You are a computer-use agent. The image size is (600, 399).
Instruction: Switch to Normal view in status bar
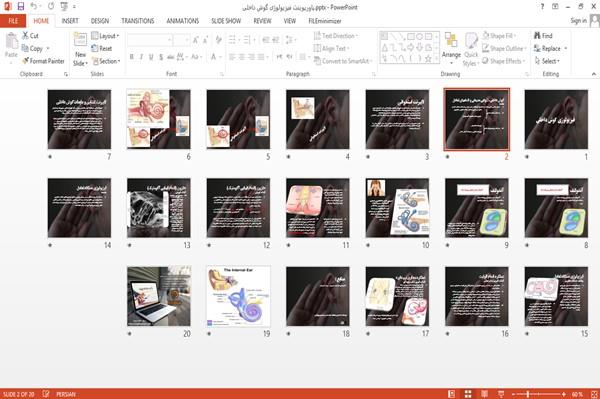452,394
